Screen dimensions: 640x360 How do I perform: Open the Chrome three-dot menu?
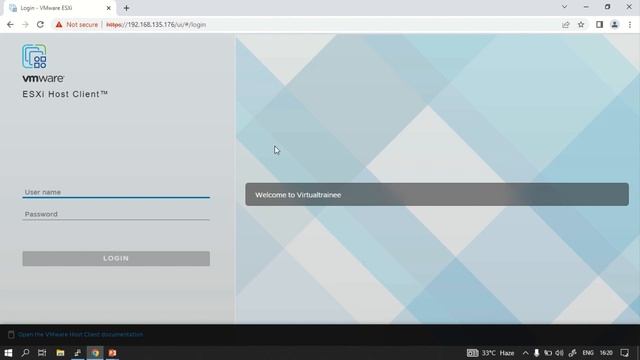click(630, 24)
